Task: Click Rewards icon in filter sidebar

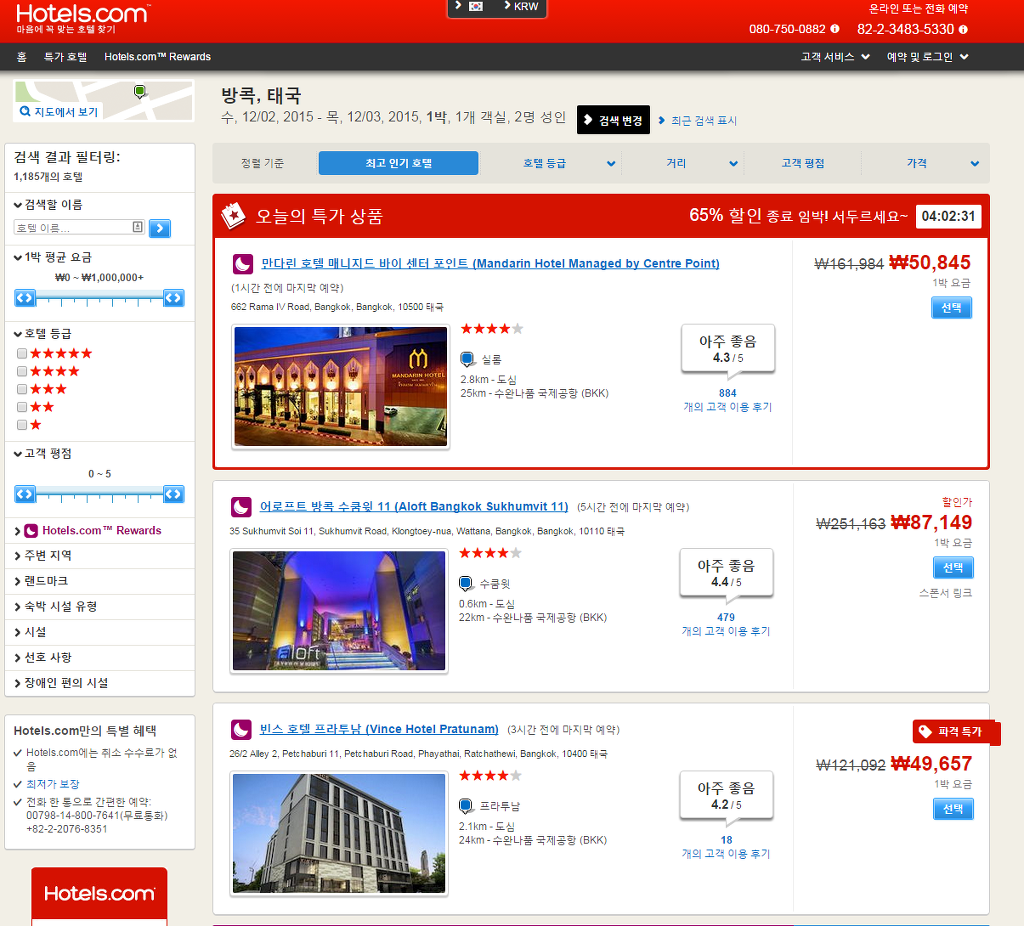Action: tap(31, 531)
